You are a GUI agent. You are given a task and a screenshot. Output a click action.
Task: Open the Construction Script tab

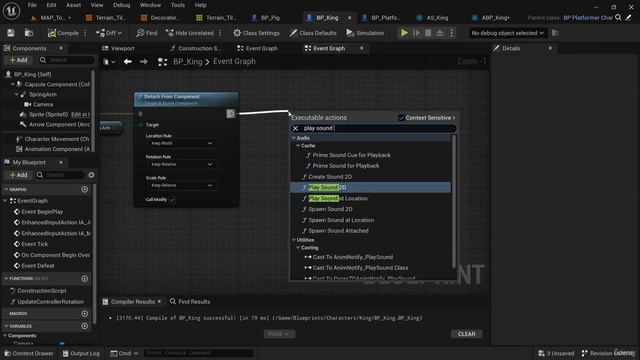(x=195, y=48)
